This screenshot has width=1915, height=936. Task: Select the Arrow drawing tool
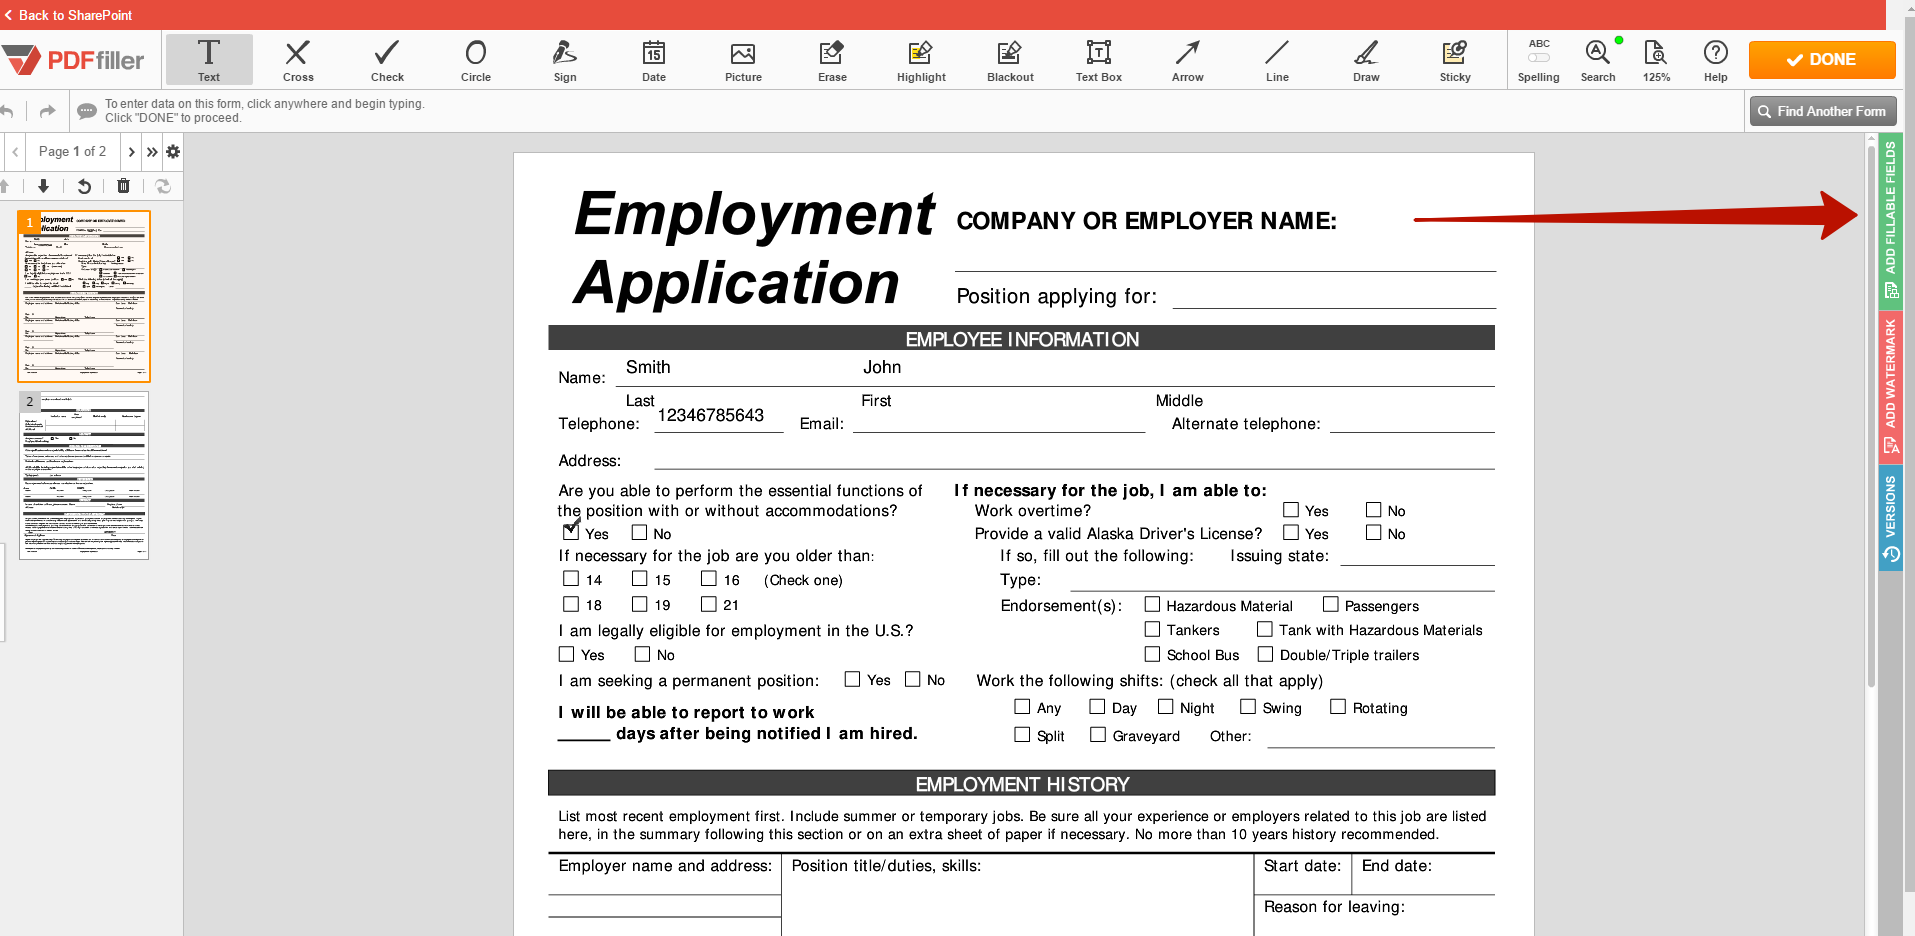[x=1188, y=59]
